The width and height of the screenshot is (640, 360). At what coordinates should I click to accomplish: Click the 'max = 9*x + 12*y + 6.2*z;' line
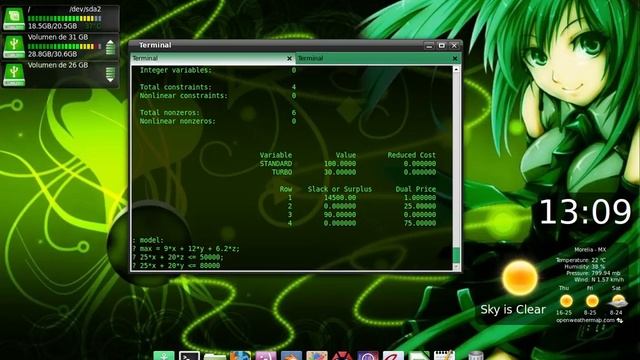[186, 249]
